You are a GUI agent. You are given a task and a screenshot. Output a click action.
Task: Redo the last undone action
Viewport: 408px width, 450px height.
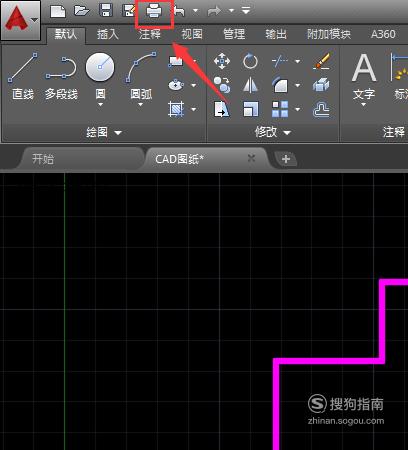(214, 11)
